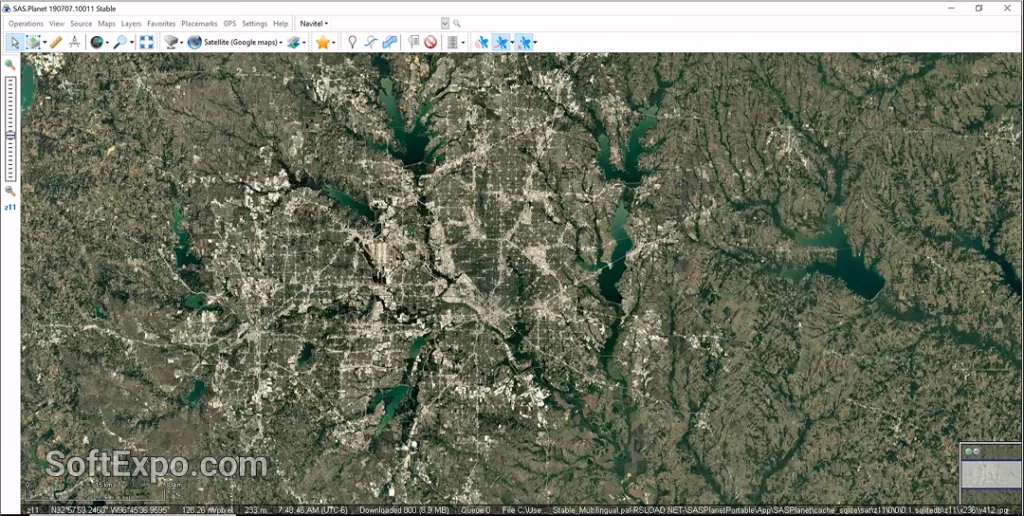Click the zoom out magnifier below slider

(10, 190)
